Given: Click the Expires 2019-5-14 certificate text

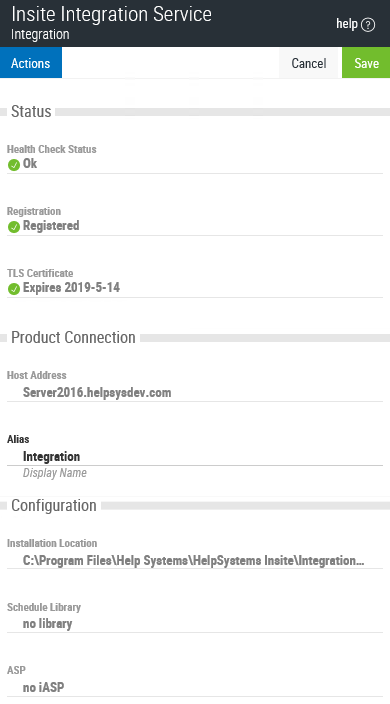Looking at the screenshot, I should click(x=71, y=288).
